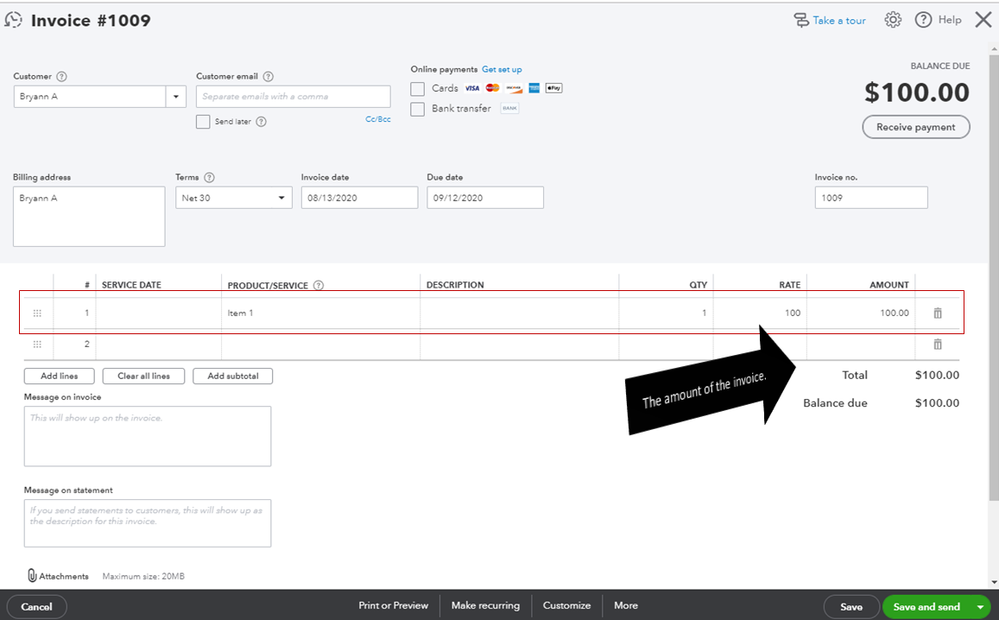Image resolution: width=999 pixels, height=620 pixels.
Task: Click the Take a tour link text
Action: (839, 20)
